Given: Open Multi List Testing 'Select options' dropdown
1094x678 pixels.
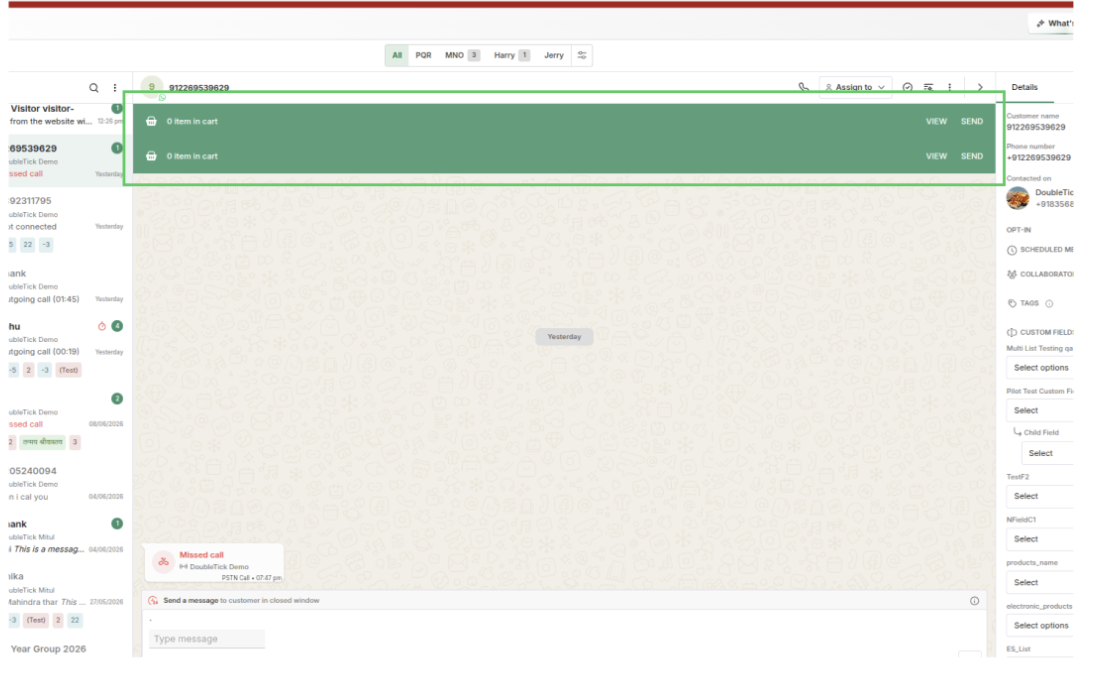Looking at the screenshot, I should click(x=1040, y=368).
